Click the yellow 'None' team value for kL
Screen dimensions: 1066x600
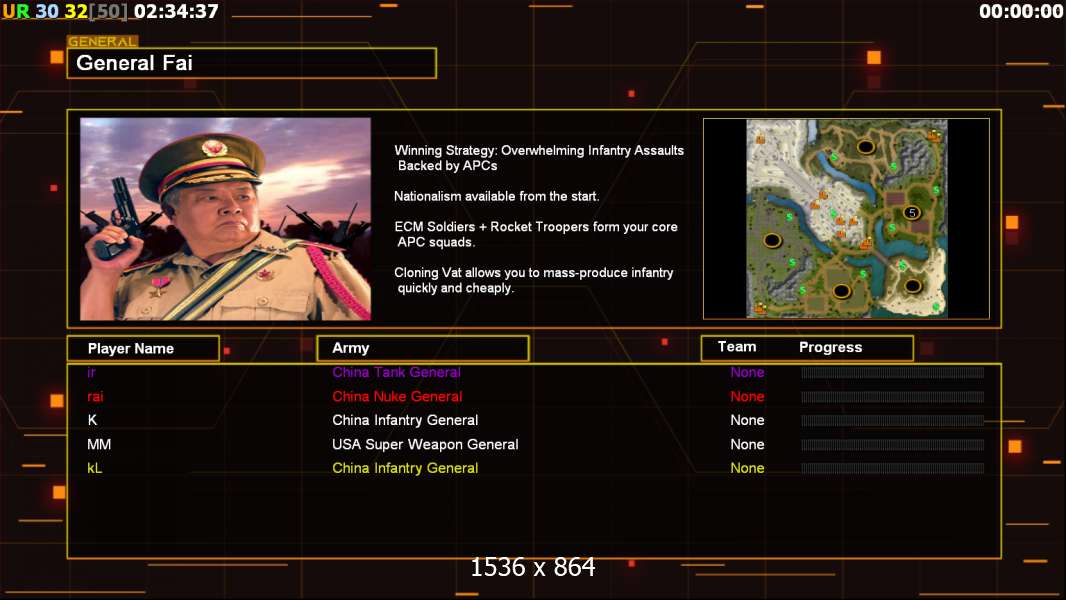tap(747, 468)
